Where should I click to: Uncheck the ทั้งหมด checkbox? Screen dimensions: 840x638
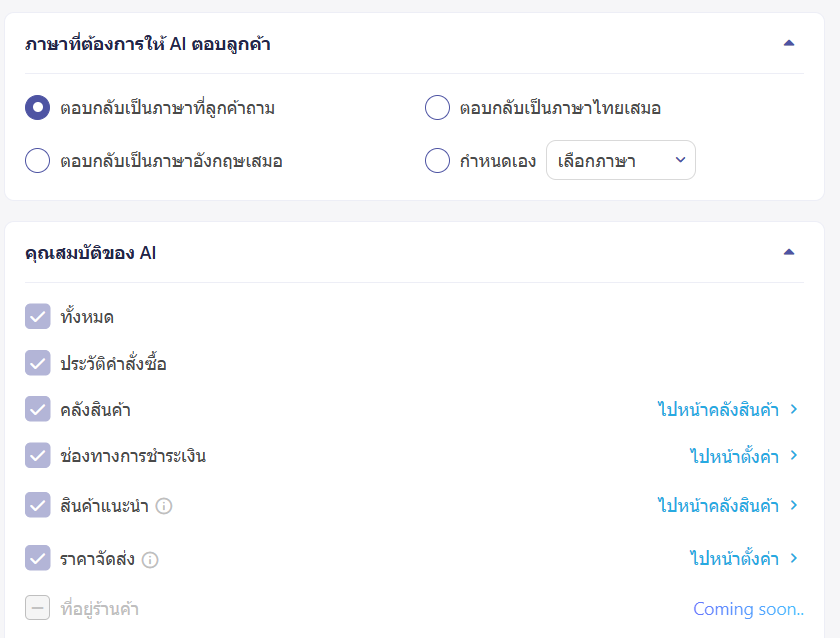pyautogui.click(x=37, y=316)
